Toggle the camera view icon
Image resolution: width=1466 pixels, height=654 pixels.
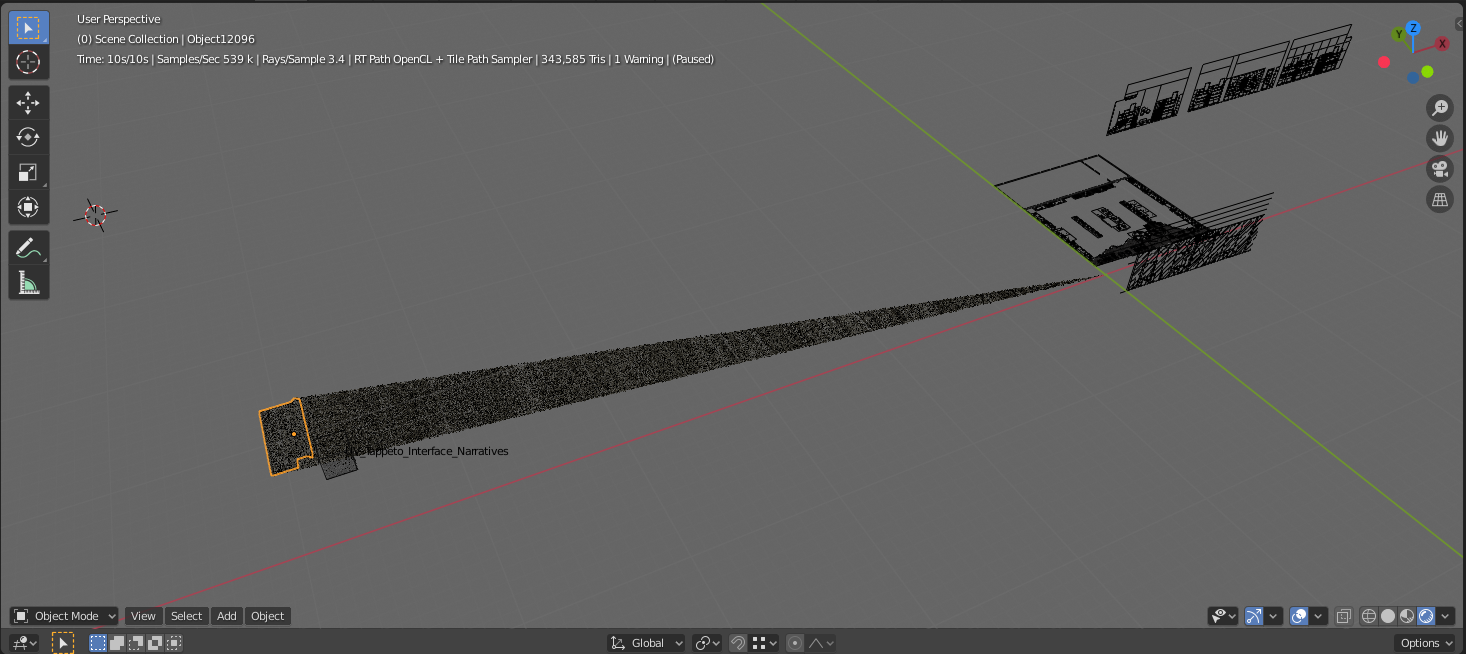pos(1440,169)
